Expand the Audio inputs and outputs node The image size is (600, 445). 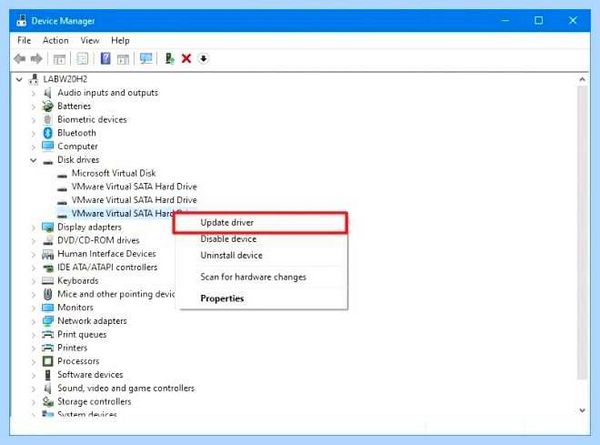(x=34, y=93)
